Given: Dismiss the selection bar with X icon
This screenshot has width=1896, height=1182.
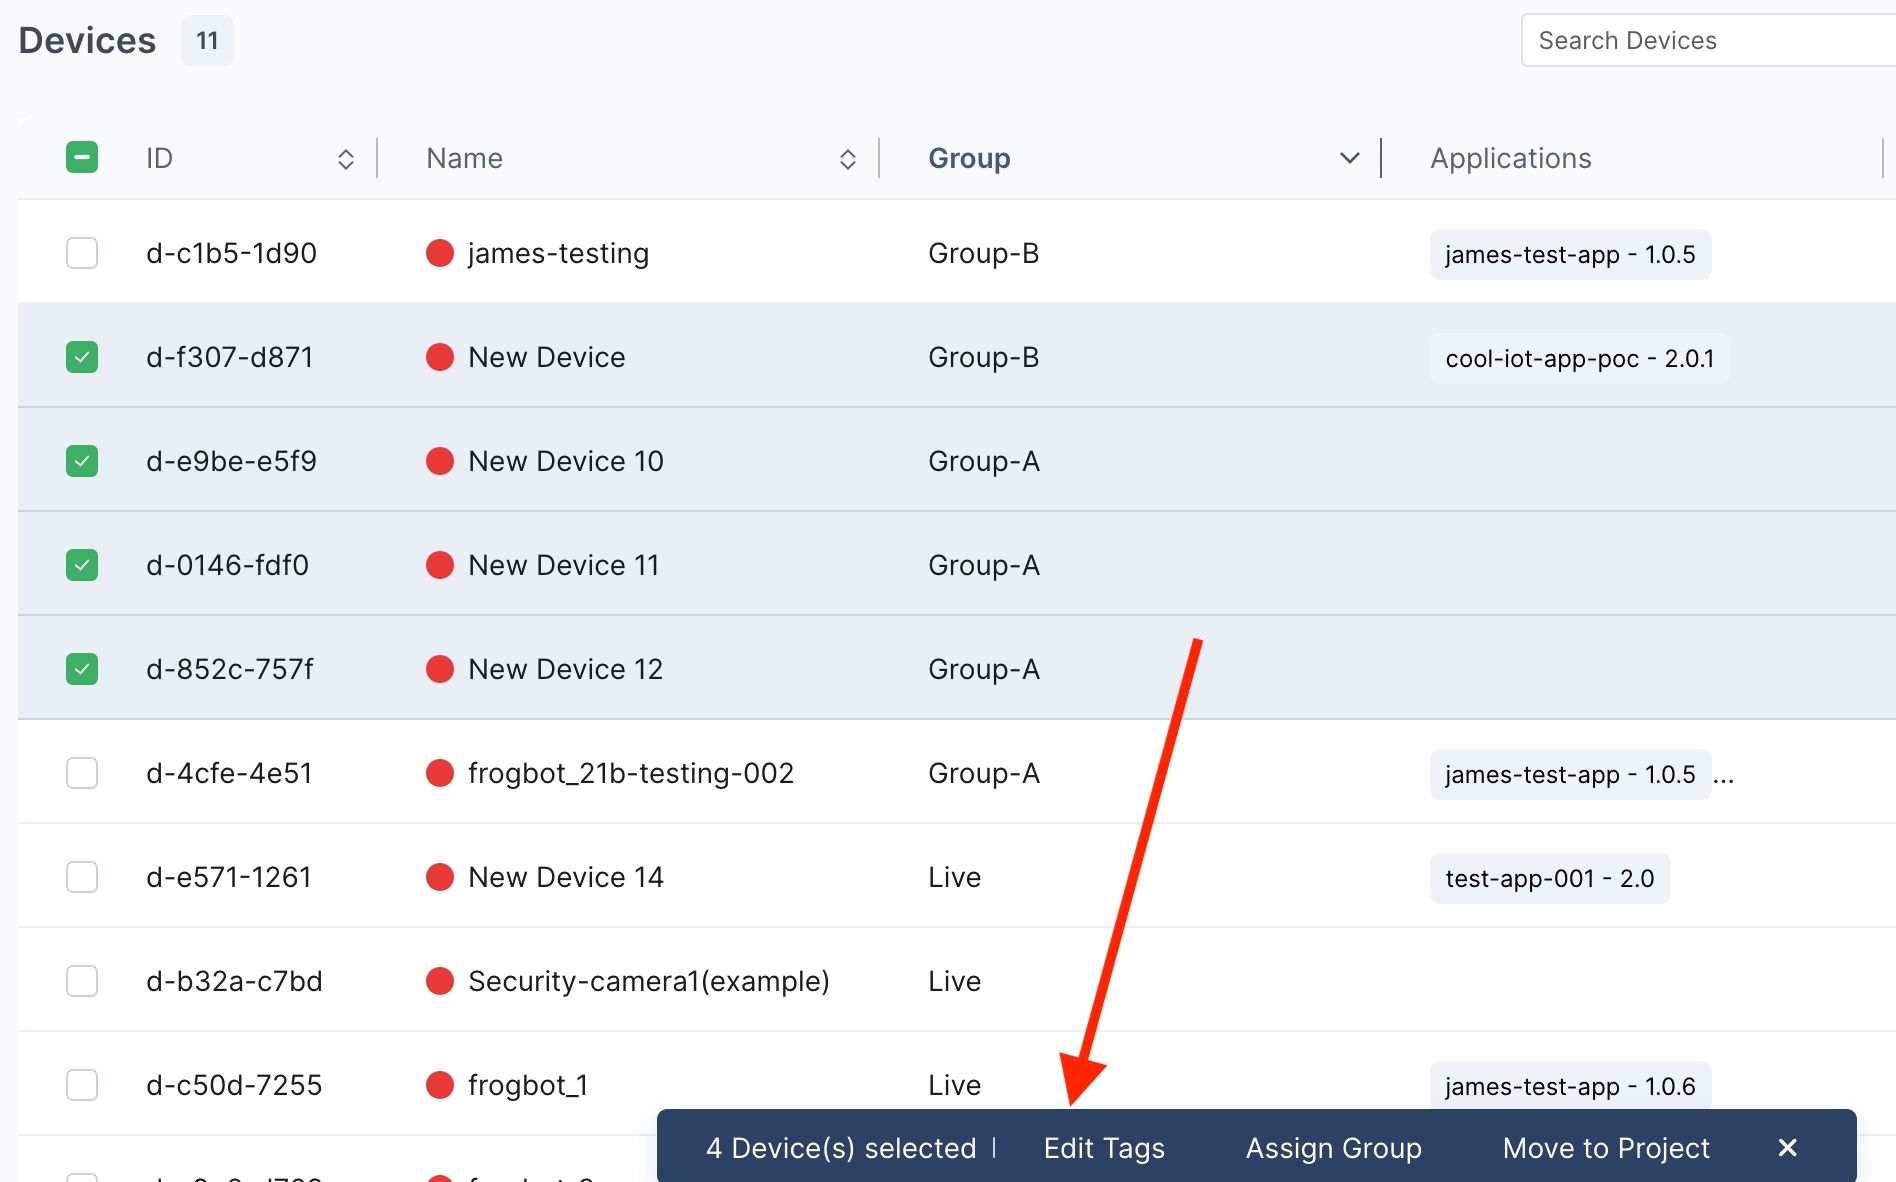Looking at the screenshot, I should click(x=1787, y=1147).
